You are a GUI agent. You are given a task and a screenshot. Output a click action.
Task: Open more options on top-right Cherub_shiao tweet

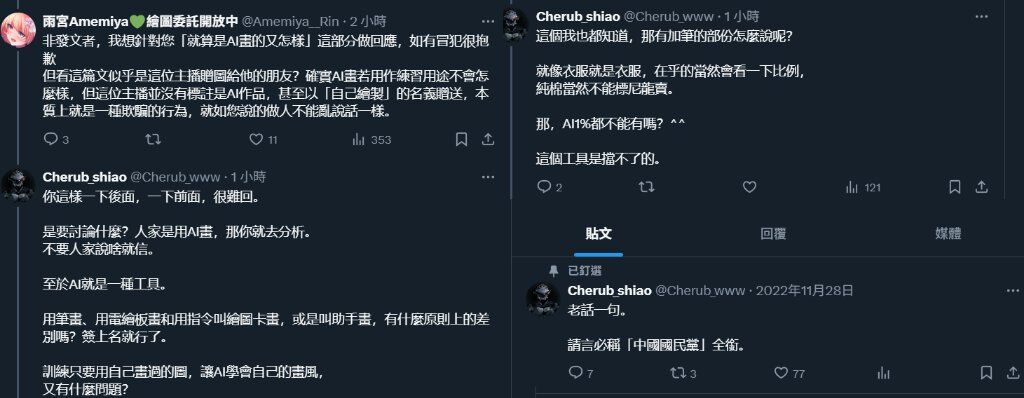click(x=982, y=16)
